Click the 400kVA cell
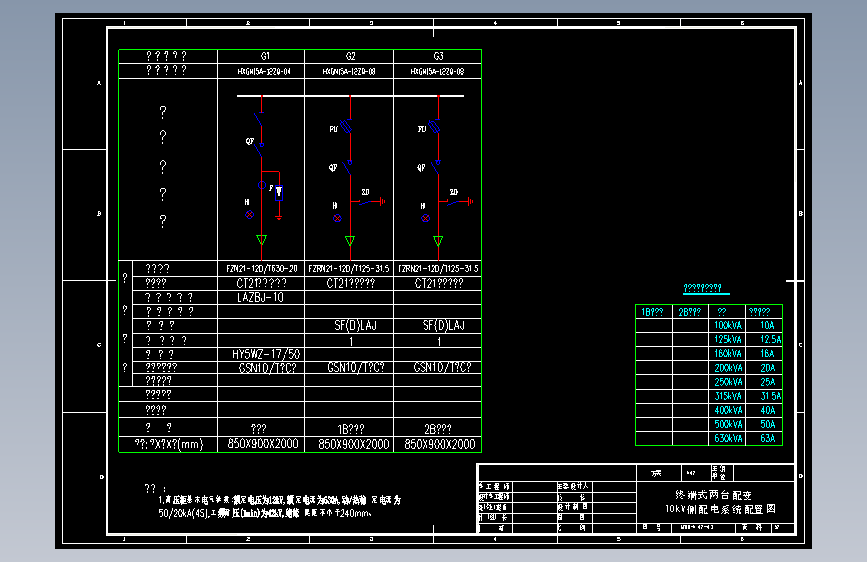Image resolution: width=867 pixels, height=562 pixels. point(728,410)
